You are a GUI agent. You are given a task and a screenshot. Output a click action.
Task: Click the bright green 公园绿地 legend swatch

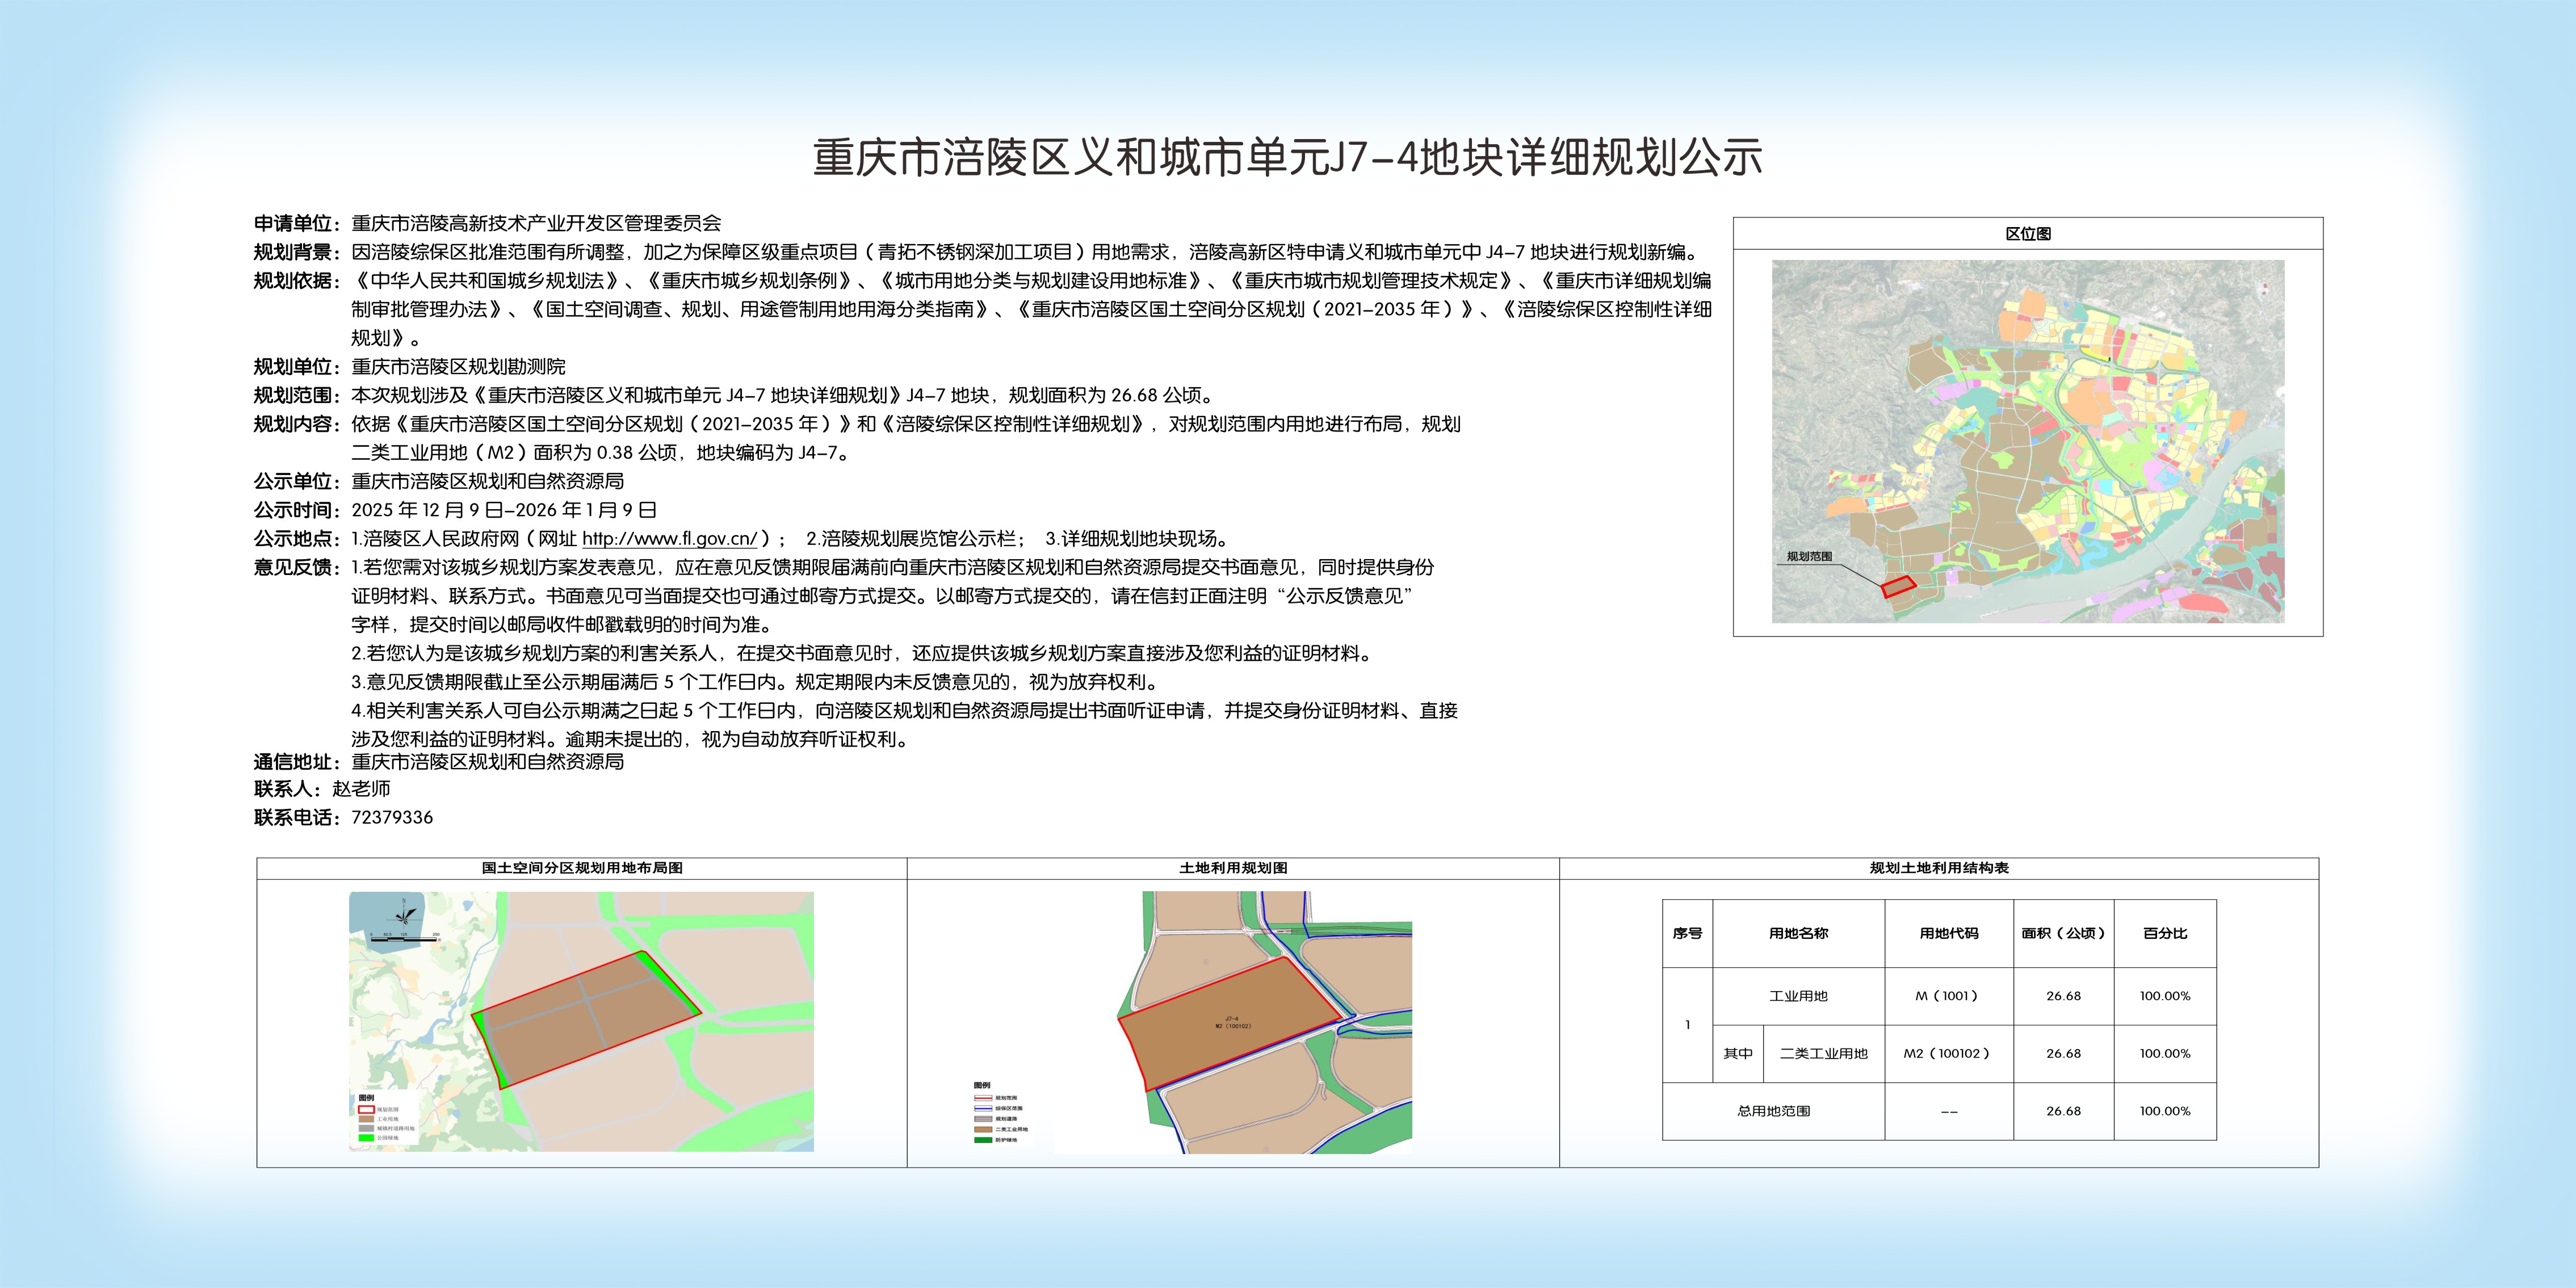click(x=367, y=1138)
